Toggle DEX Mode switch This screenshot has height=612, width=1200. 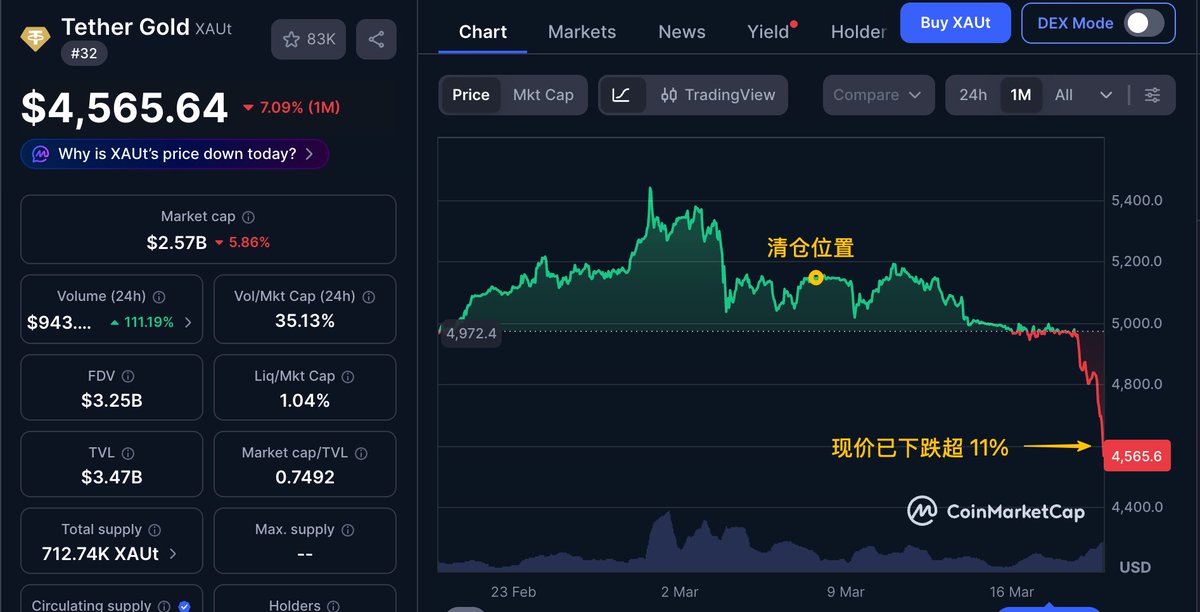pos(1144,23)
